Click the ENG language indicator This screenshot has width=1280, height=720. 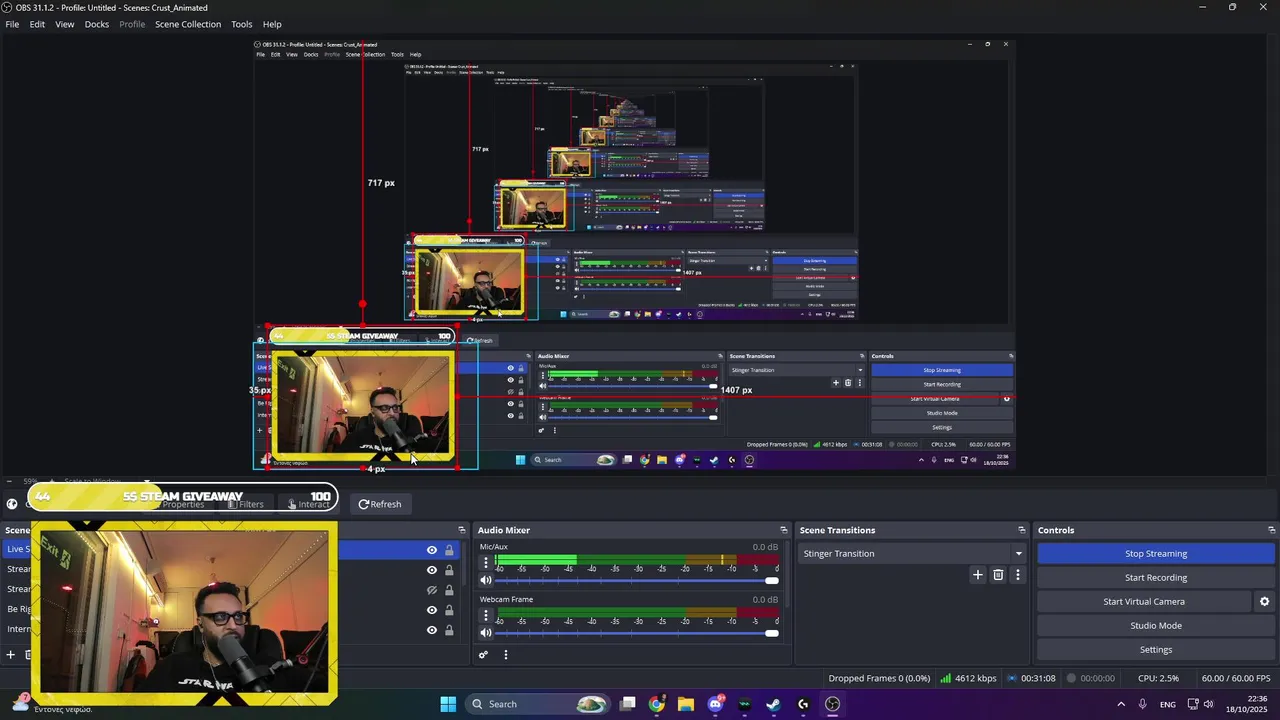pos(1168,705)
